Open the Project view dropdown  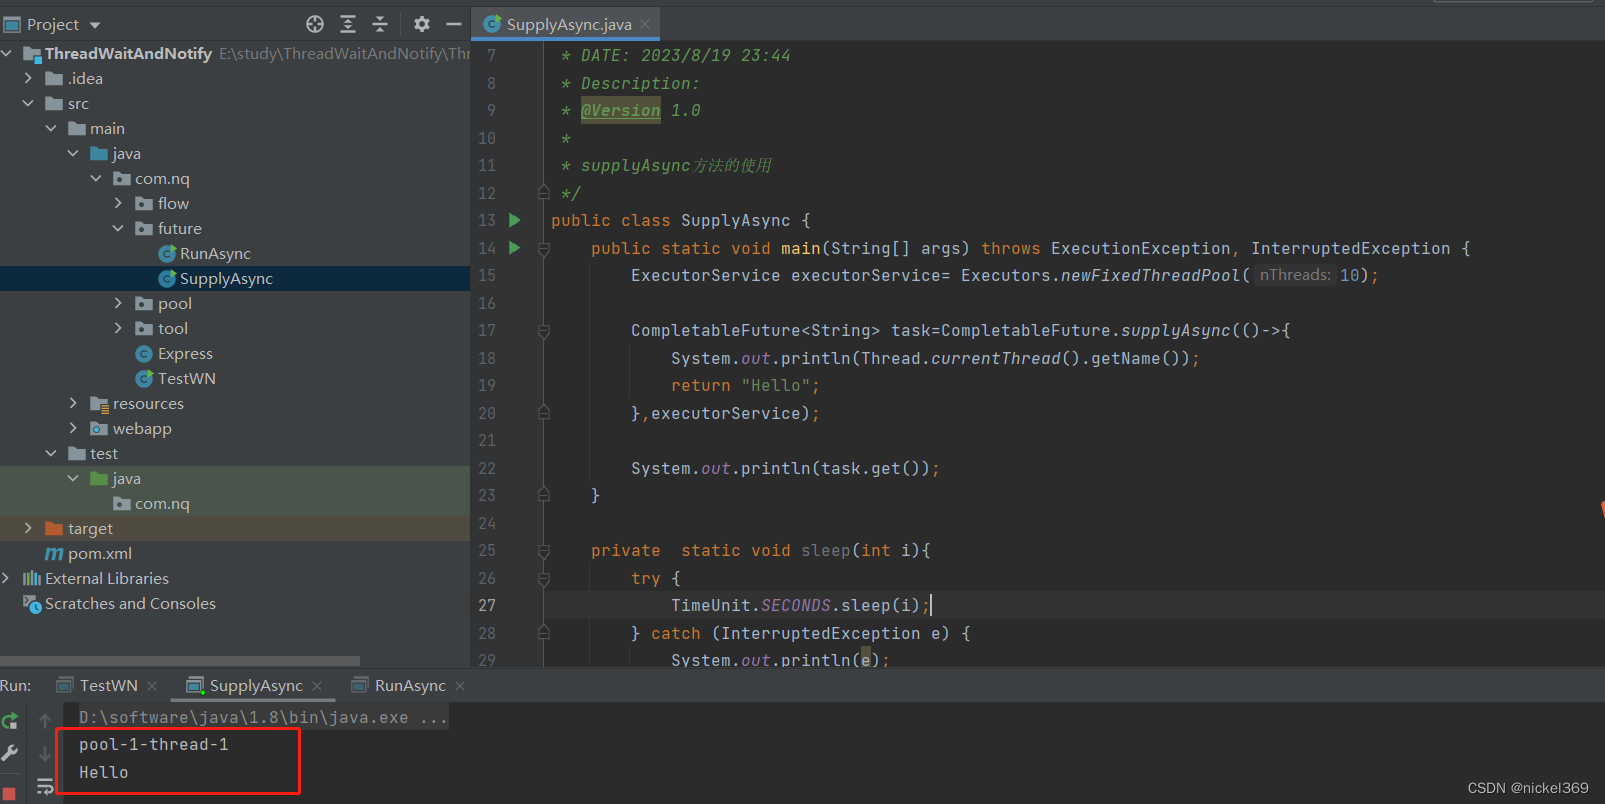(x=95, y=25)
